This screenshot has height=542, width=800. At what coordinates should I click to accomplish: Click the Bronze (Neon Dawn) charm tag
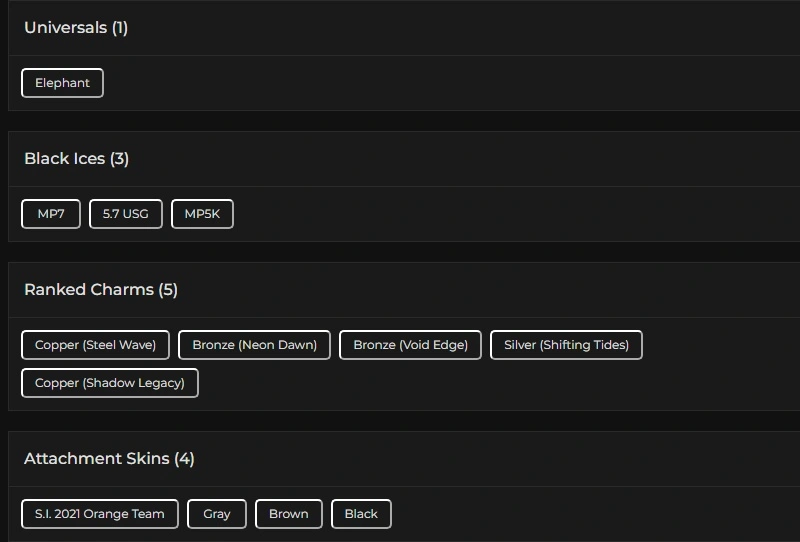pyautogui.click(x=254, y=345)
